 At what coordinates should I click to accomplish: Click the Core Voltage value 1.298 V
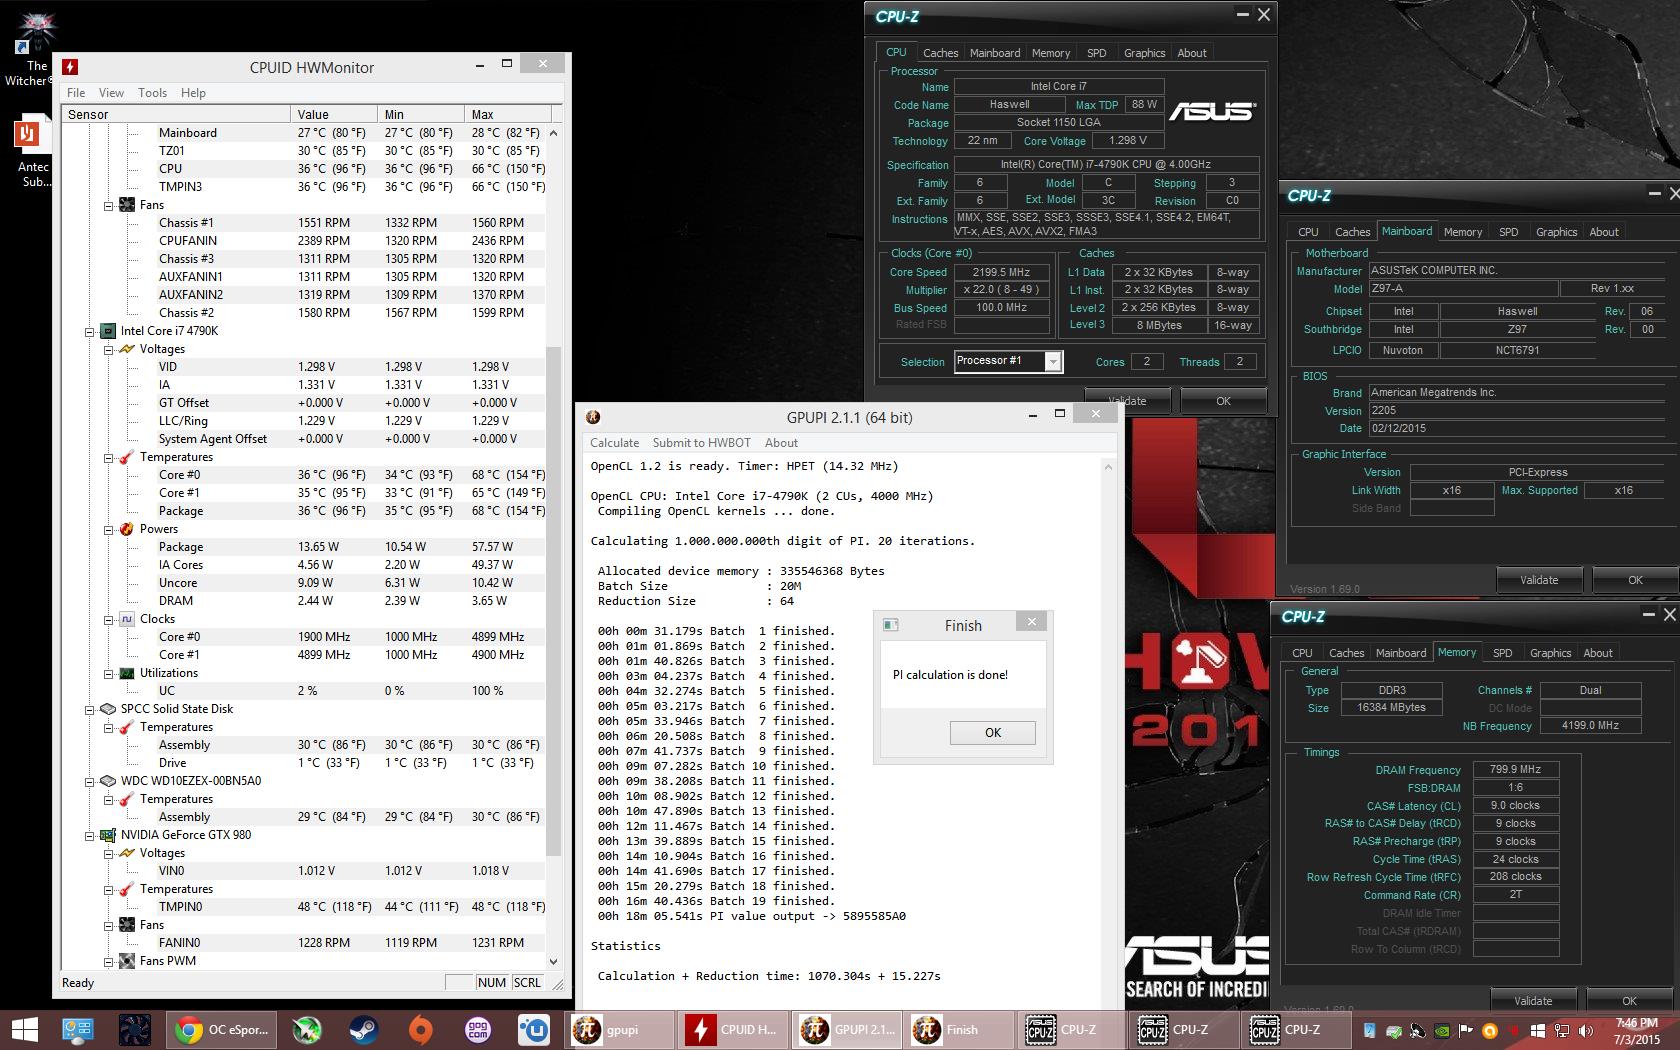1128,141
